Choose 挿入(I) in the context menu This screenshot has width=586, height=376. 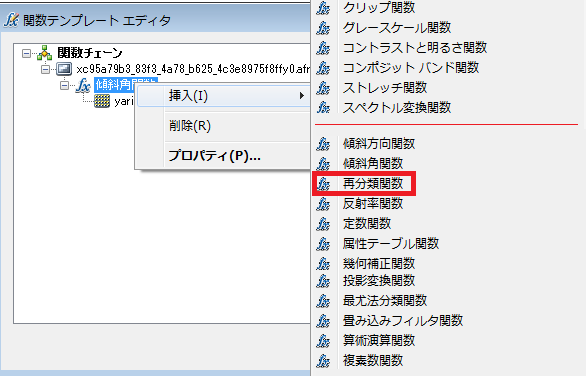(223, 96)
